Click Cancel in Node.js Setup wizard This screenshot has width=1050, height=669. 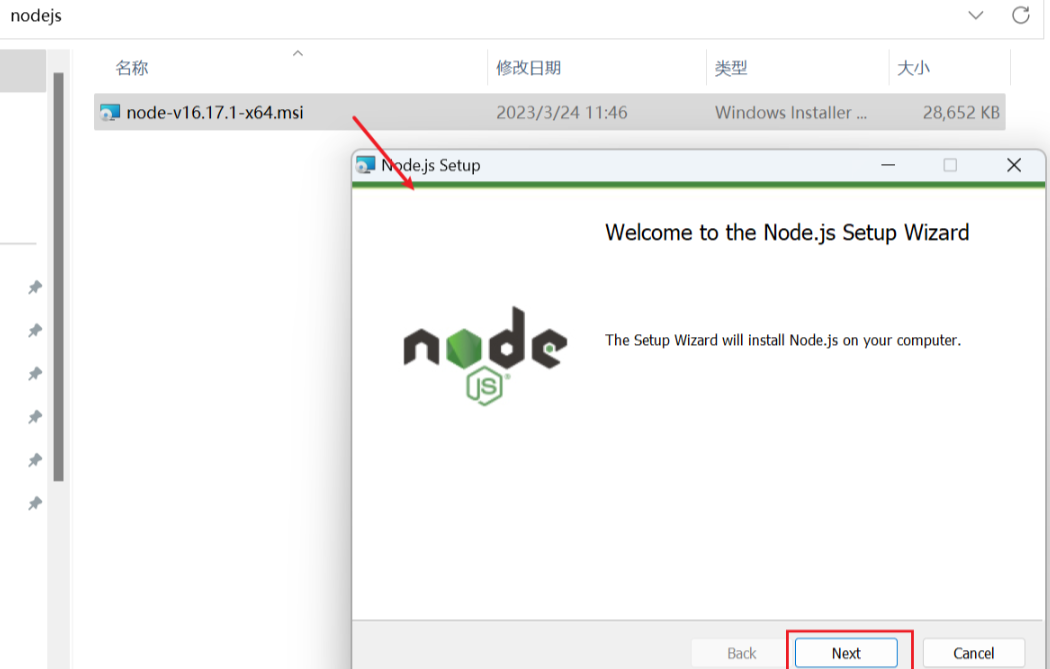point(974,653)
